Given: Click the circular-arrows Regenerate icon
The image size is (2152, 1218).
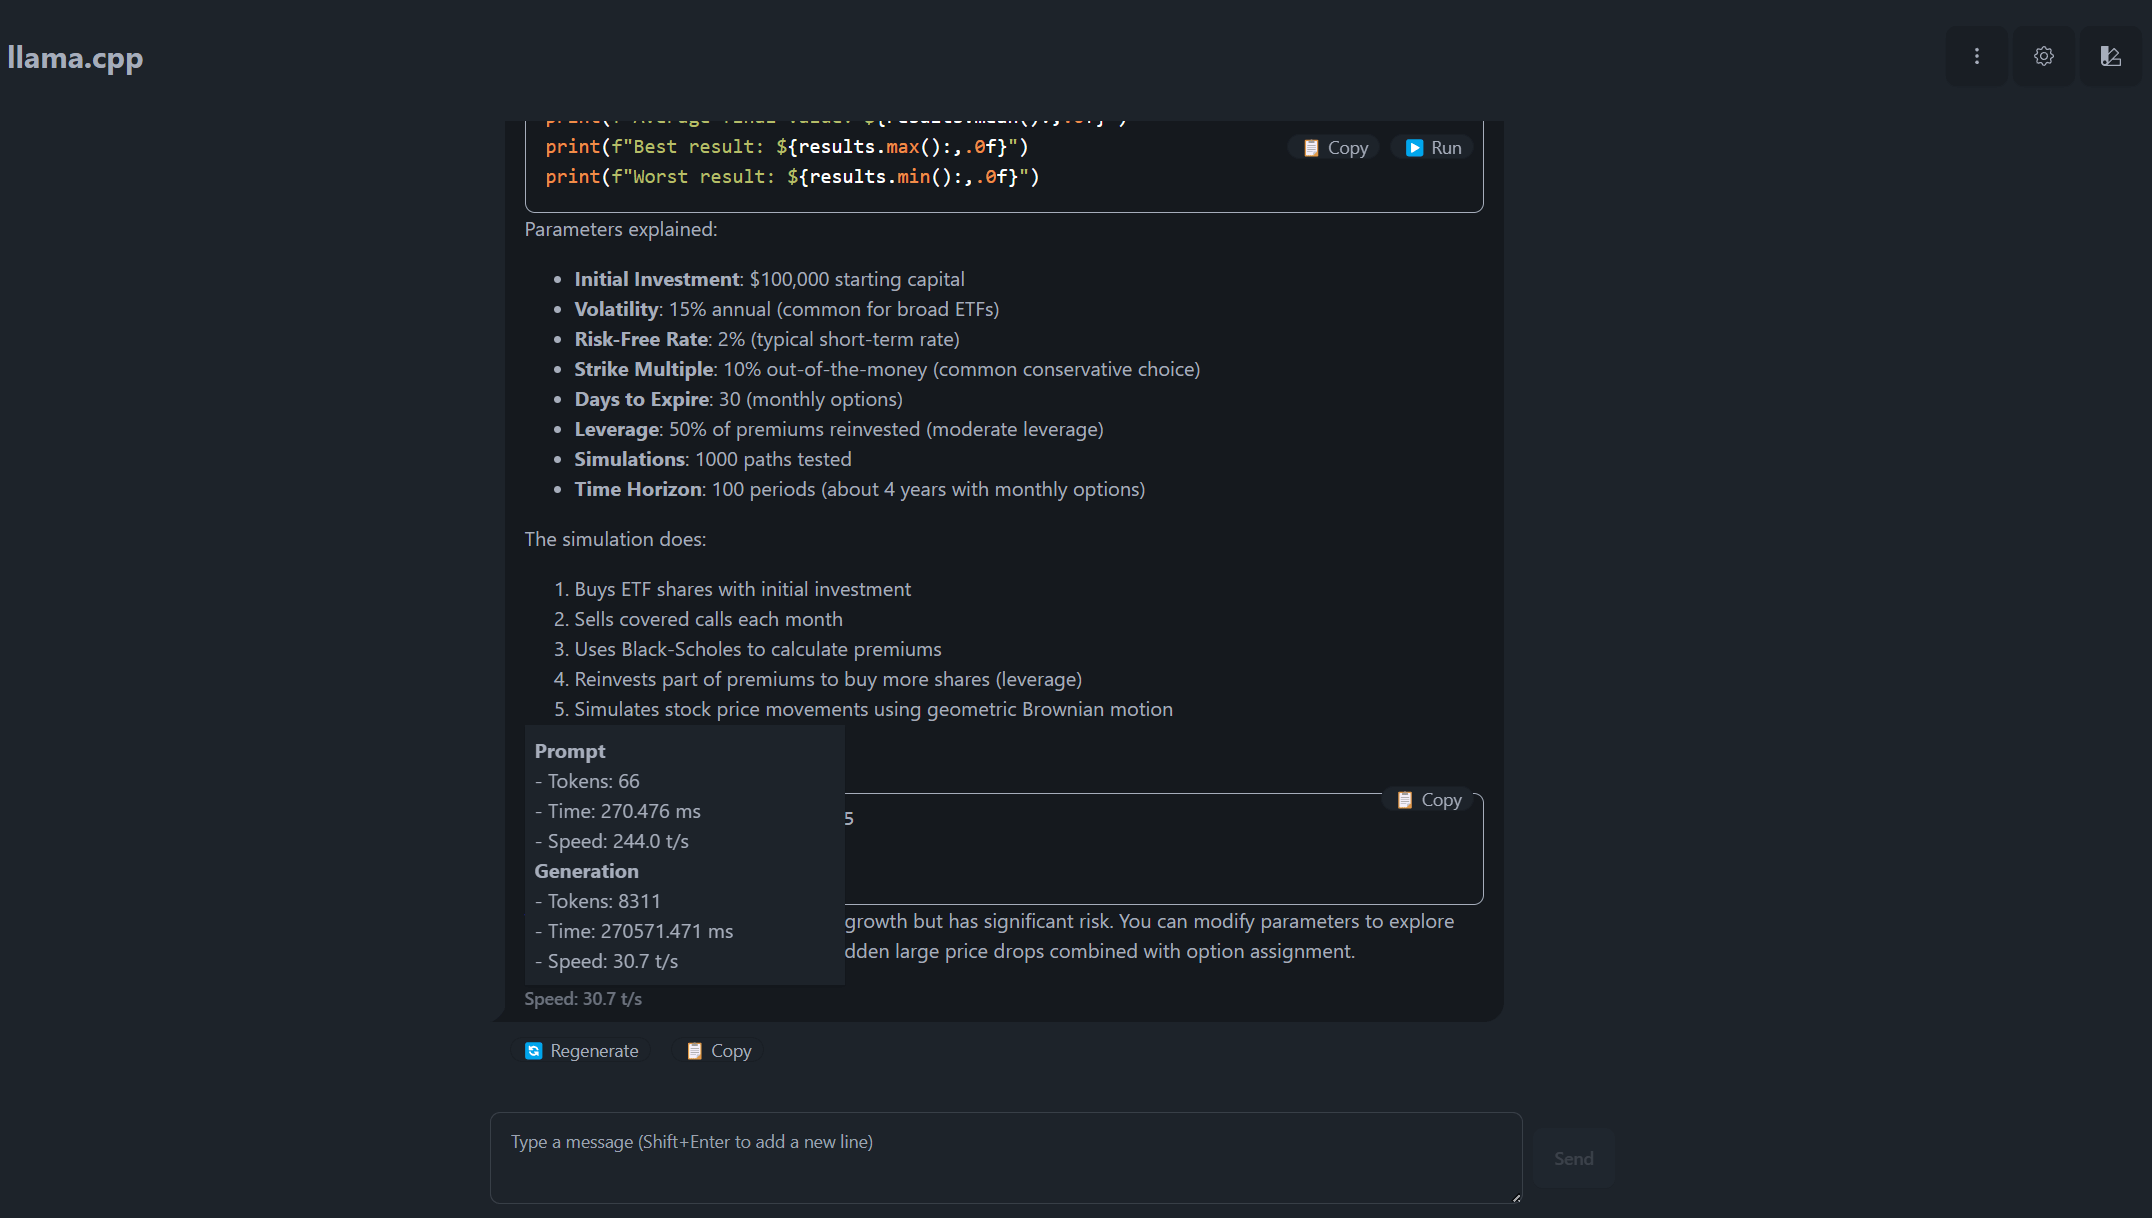Looking at the screenshot, I should [x=533, y=1050].
